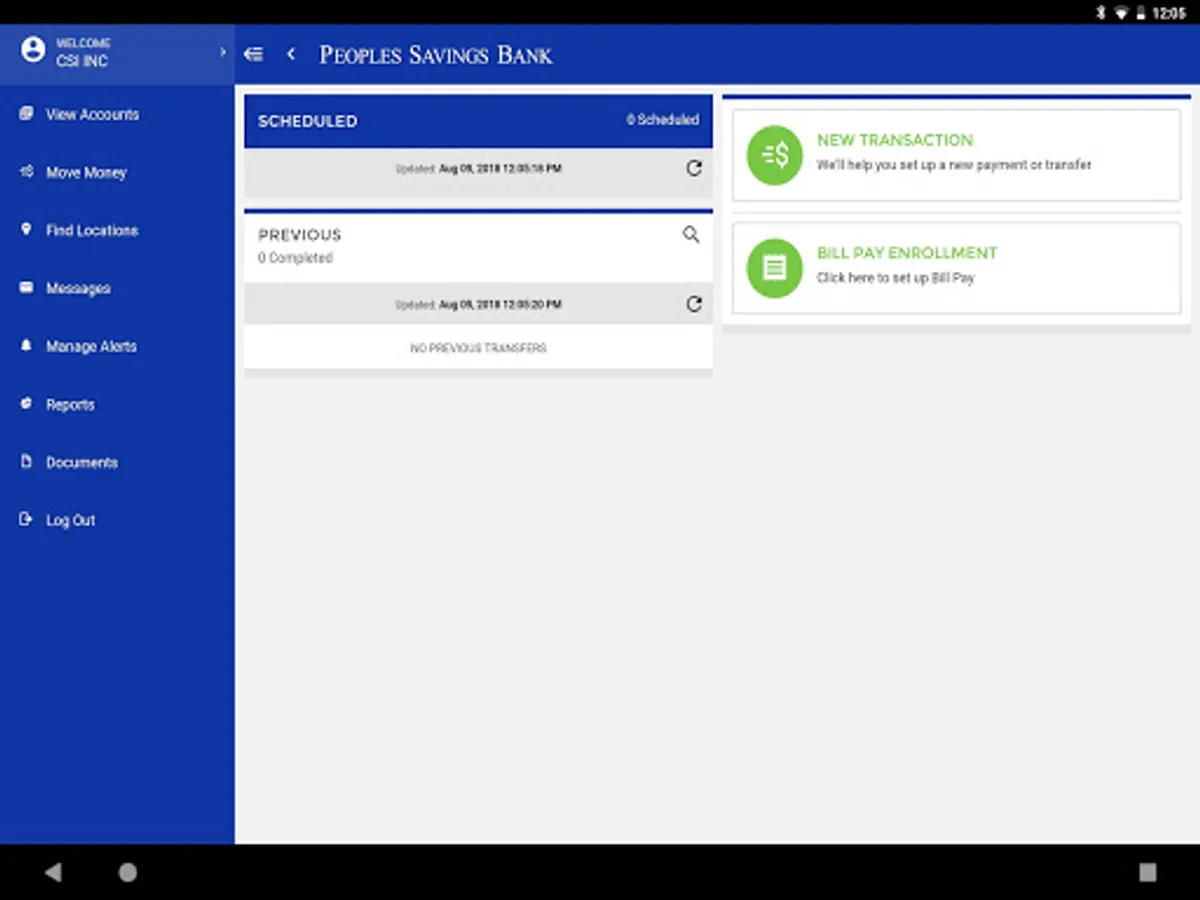Image resolution: width=1200 pixels, height=900 pixels.
Task: Click the Wi-Fi status bar icon
Action: click(x=1122, y=13)
